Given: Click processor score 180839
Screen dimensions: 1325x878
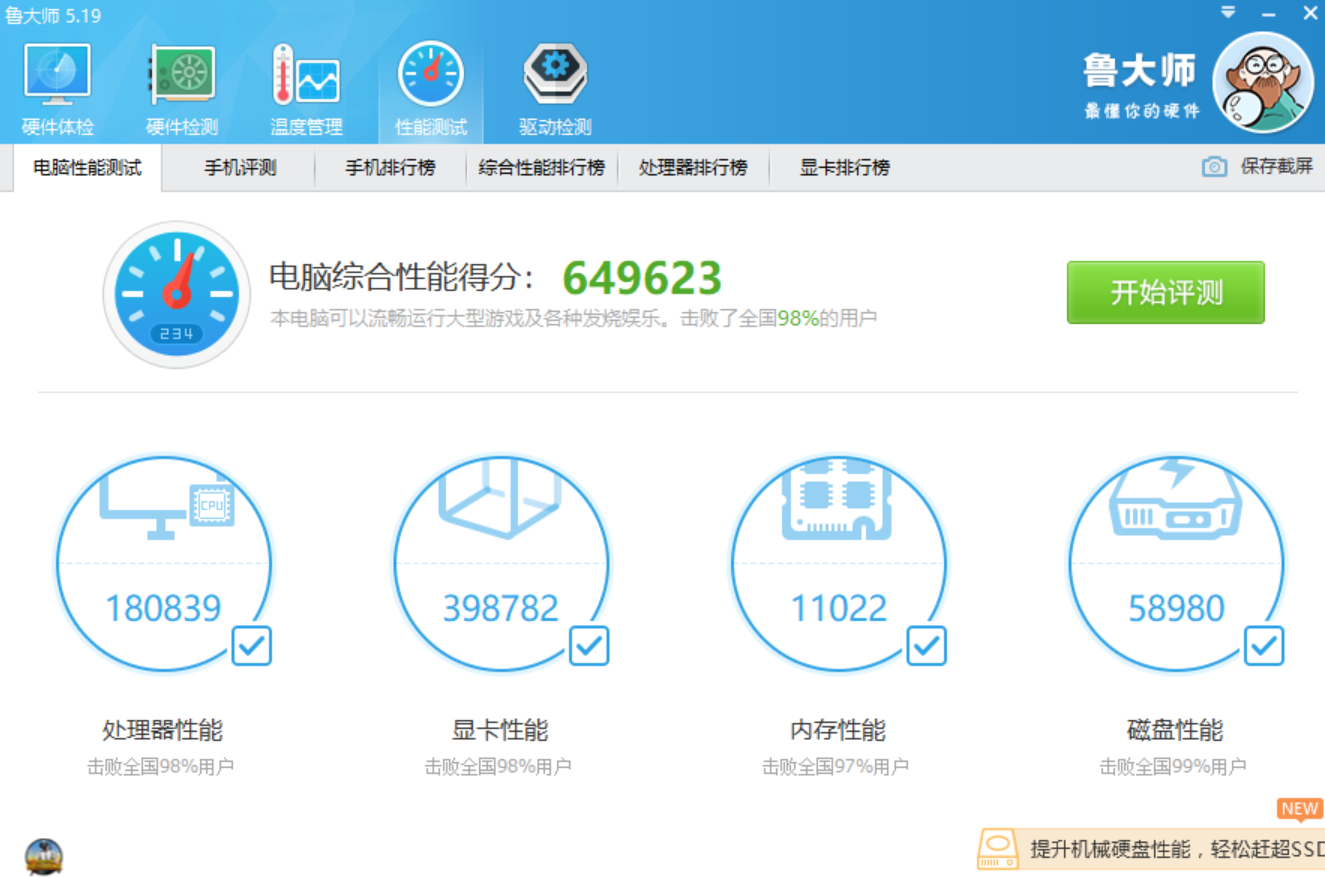Looking at the screenshot, I should [x=163, y=608].
